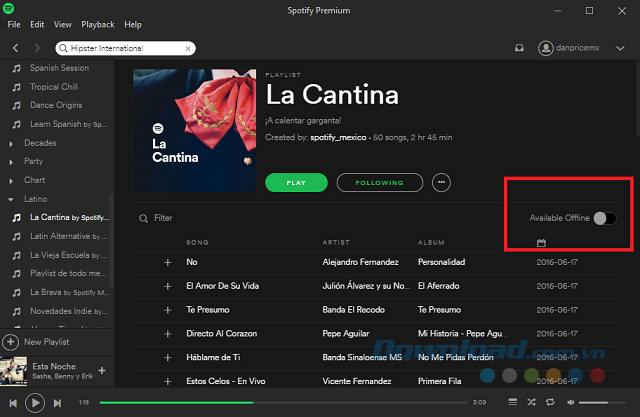Toggle the Available Offline switch
Screen dimensions: 640x417
[x=605, y=218]
